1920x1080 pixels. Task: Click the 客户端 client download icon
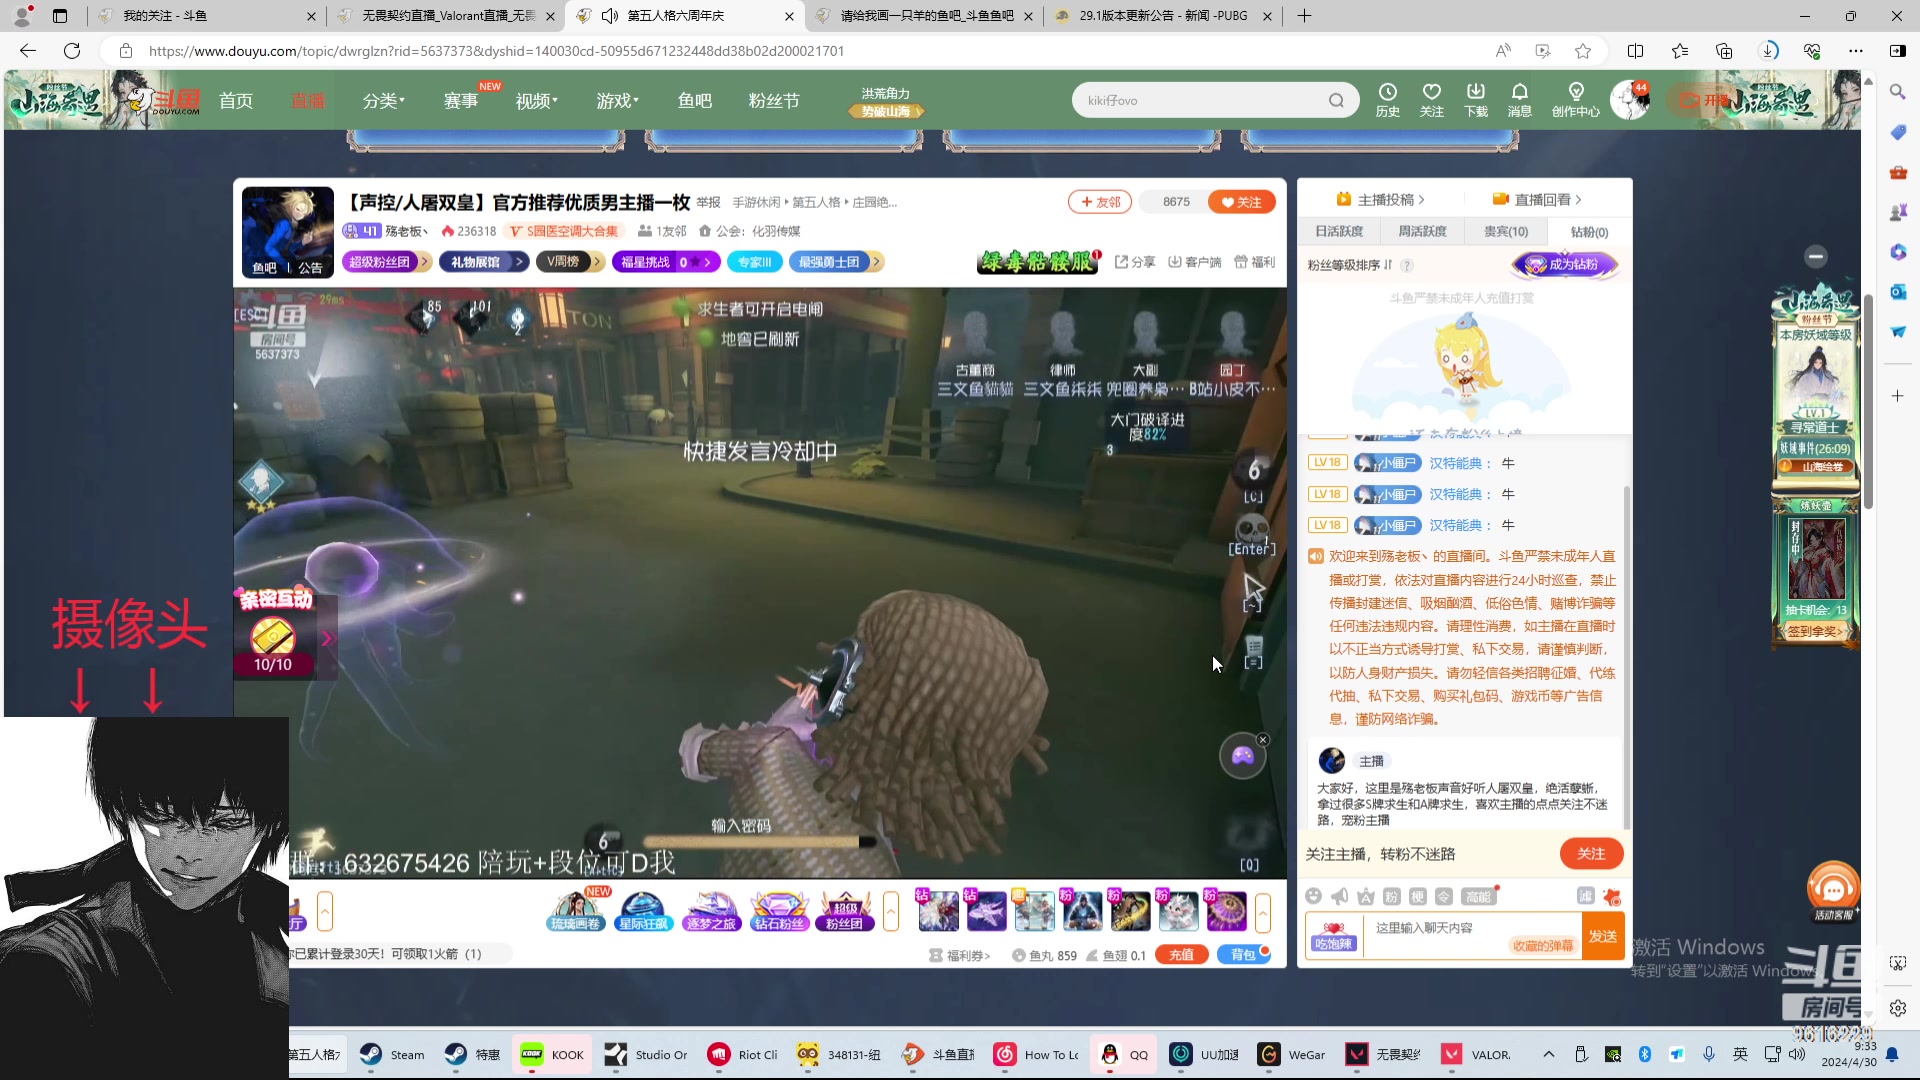pyautogui.click(x=1195, y=262)
